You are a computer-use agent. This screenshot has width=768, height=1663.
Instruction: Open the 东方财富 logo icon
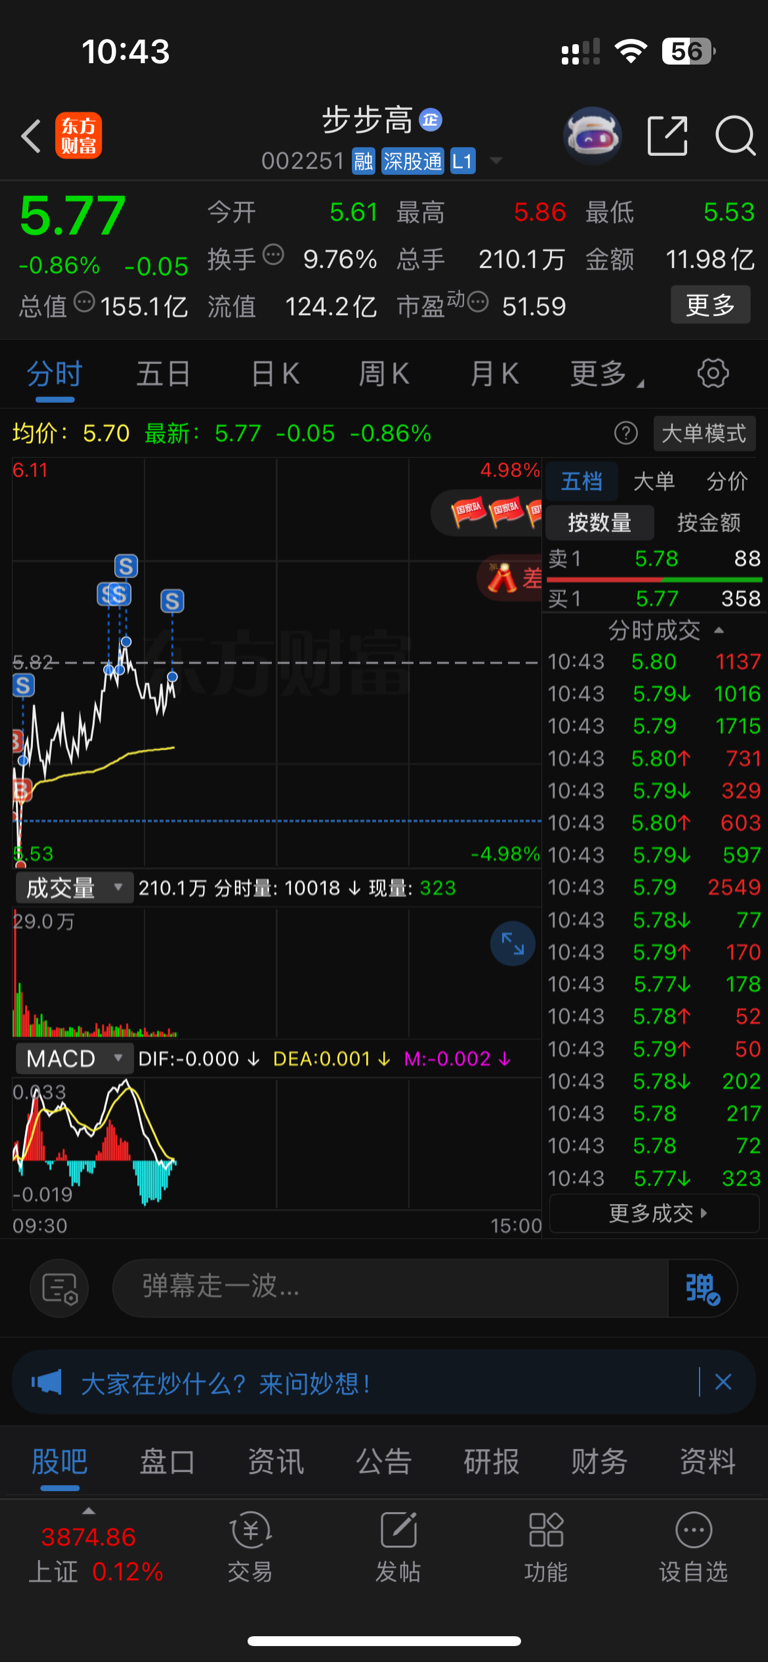[78, 136]
